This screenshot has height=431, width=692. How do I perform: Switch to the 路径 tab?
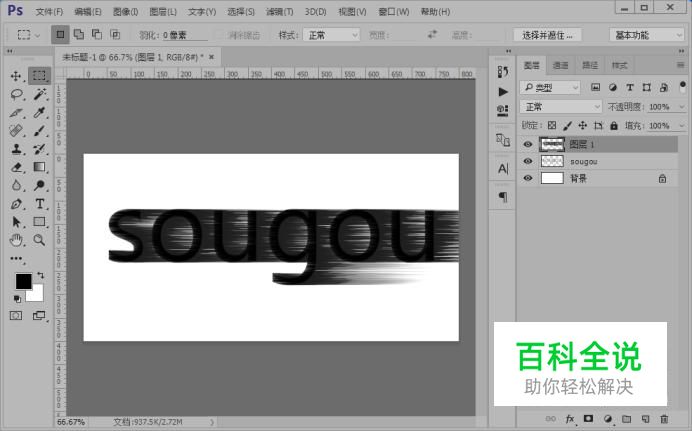pyautogui.click(x=590, y=66)
